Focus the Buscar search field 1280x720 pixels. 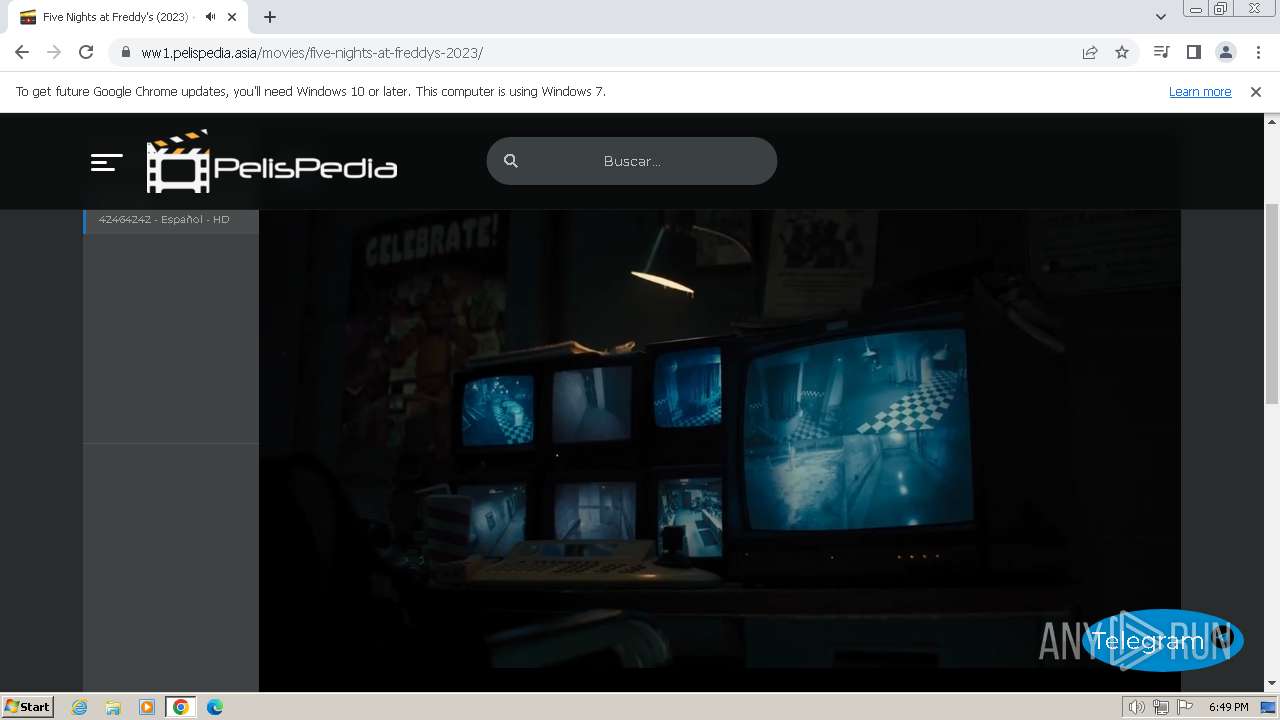tap(632, 161)
